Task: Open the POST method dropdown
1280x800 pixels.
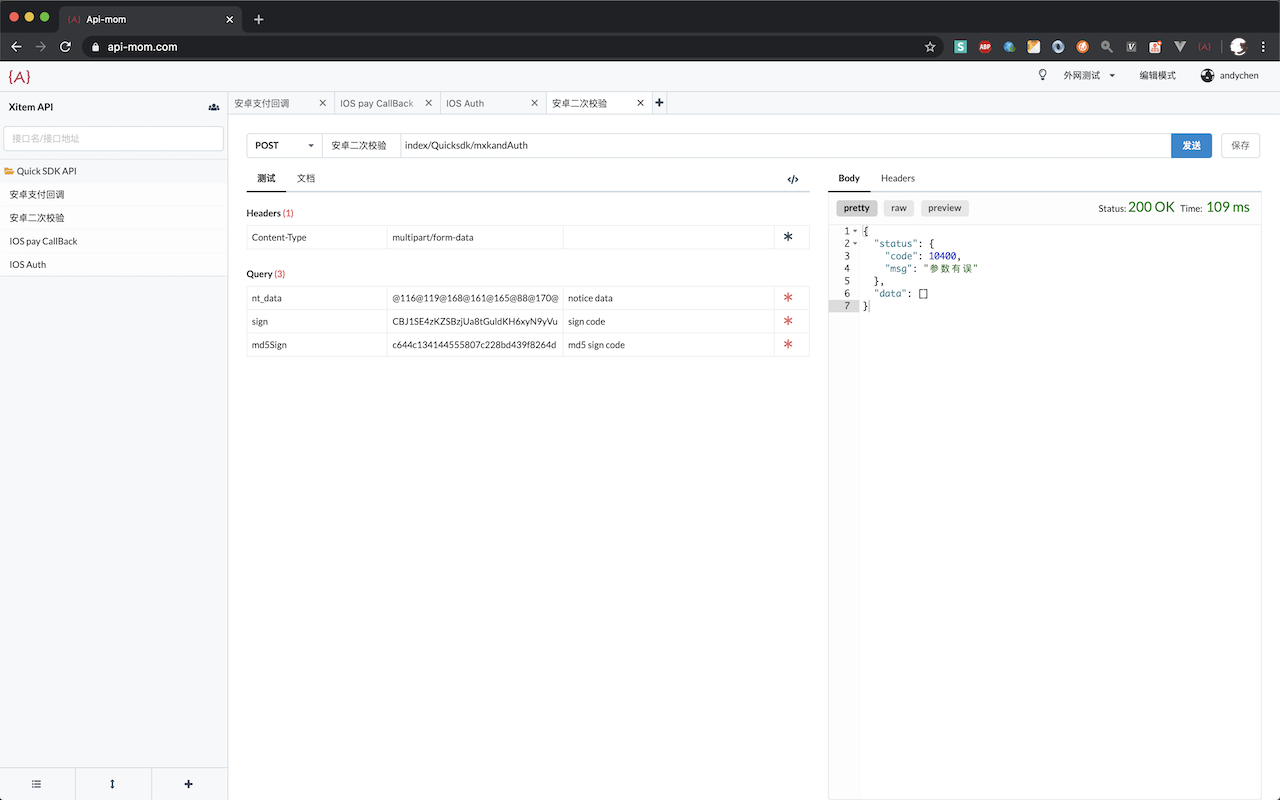Action: [284, 146]
